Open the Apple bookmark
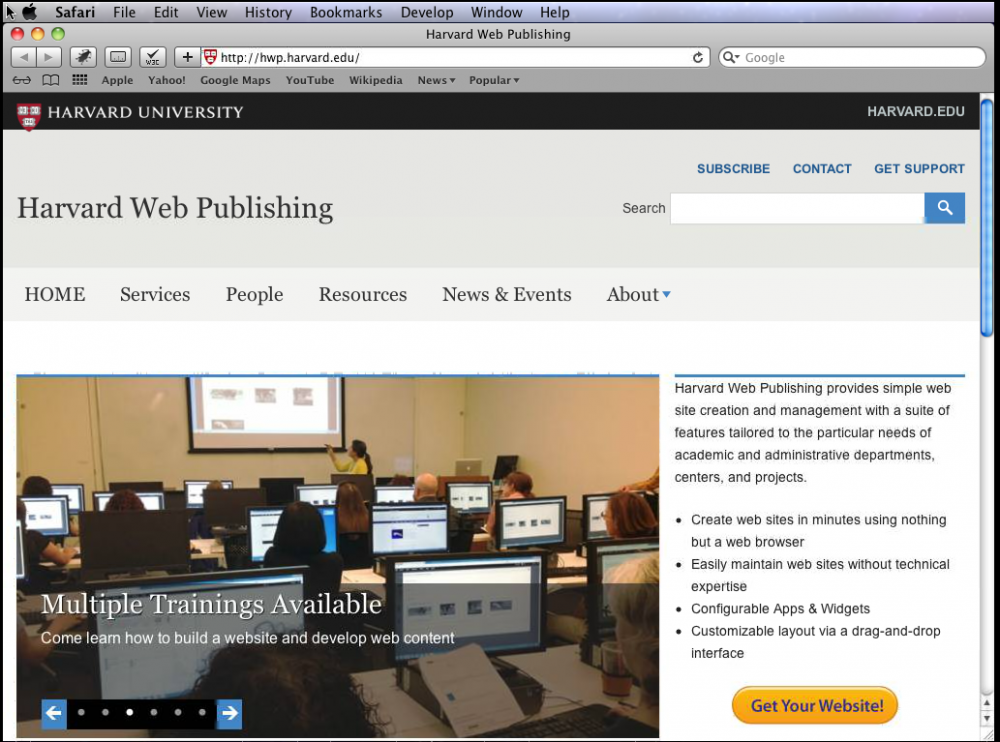Viewport: 1000px width, 742px height. point(117,80)
